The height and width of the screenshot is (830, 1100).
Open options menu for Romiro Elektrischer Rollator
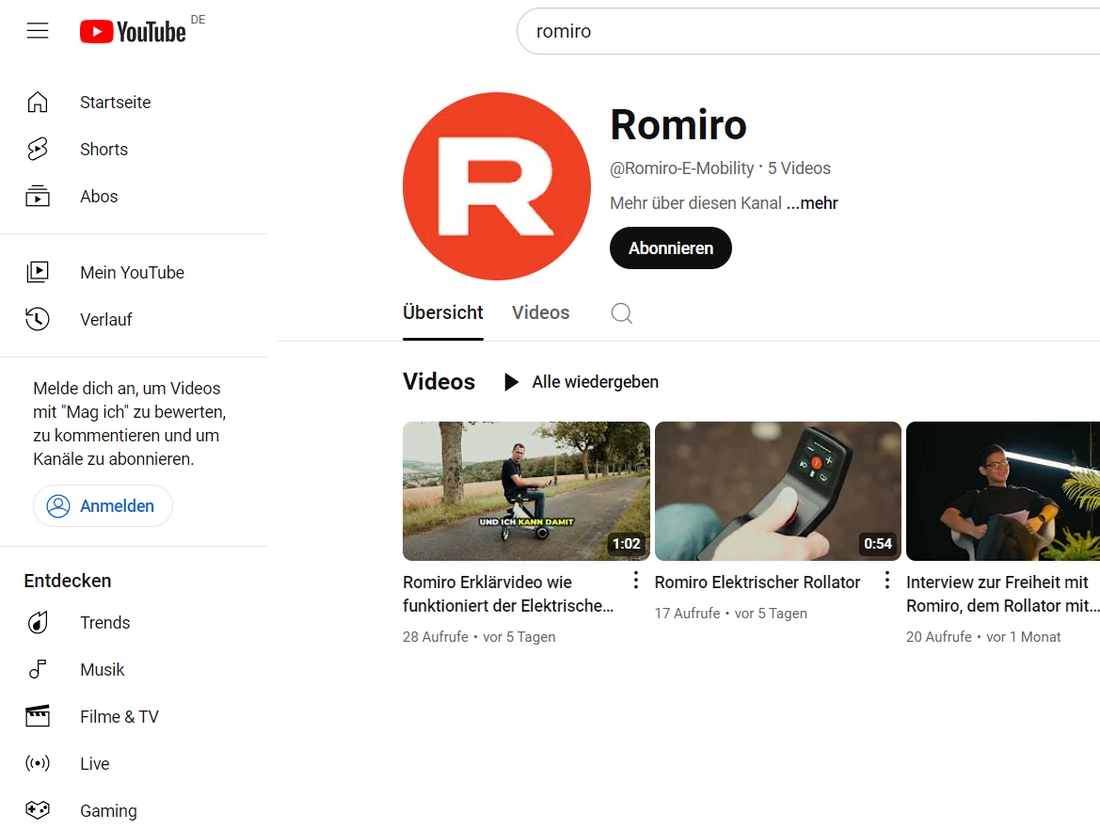(x=887, y=581)
